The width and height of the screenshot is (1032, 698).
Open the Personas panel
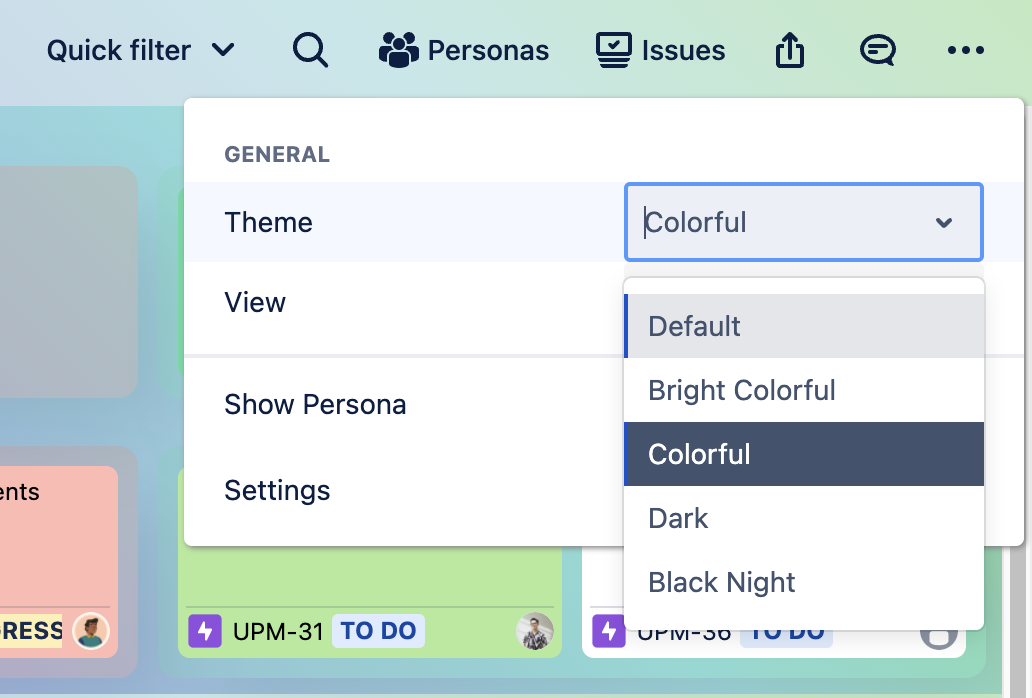[x=464, y=50]
